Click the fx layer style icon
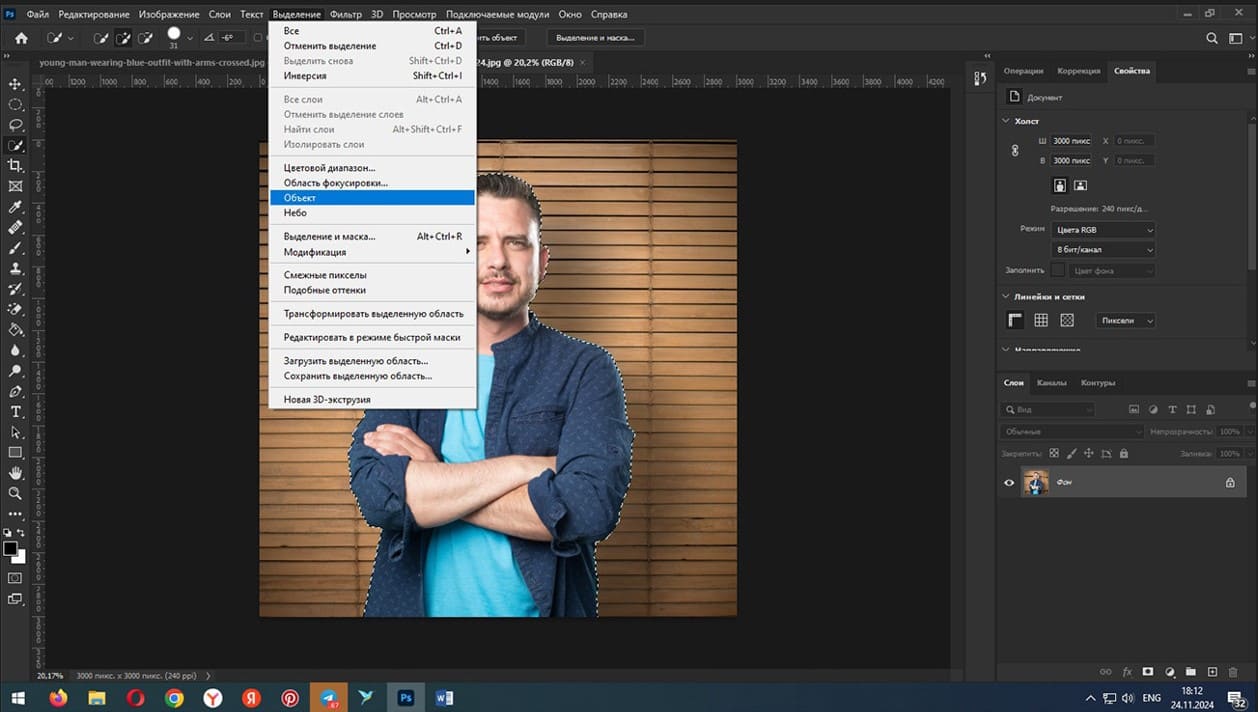Viewport: 1258px width, 712px height. (1127, 672)
